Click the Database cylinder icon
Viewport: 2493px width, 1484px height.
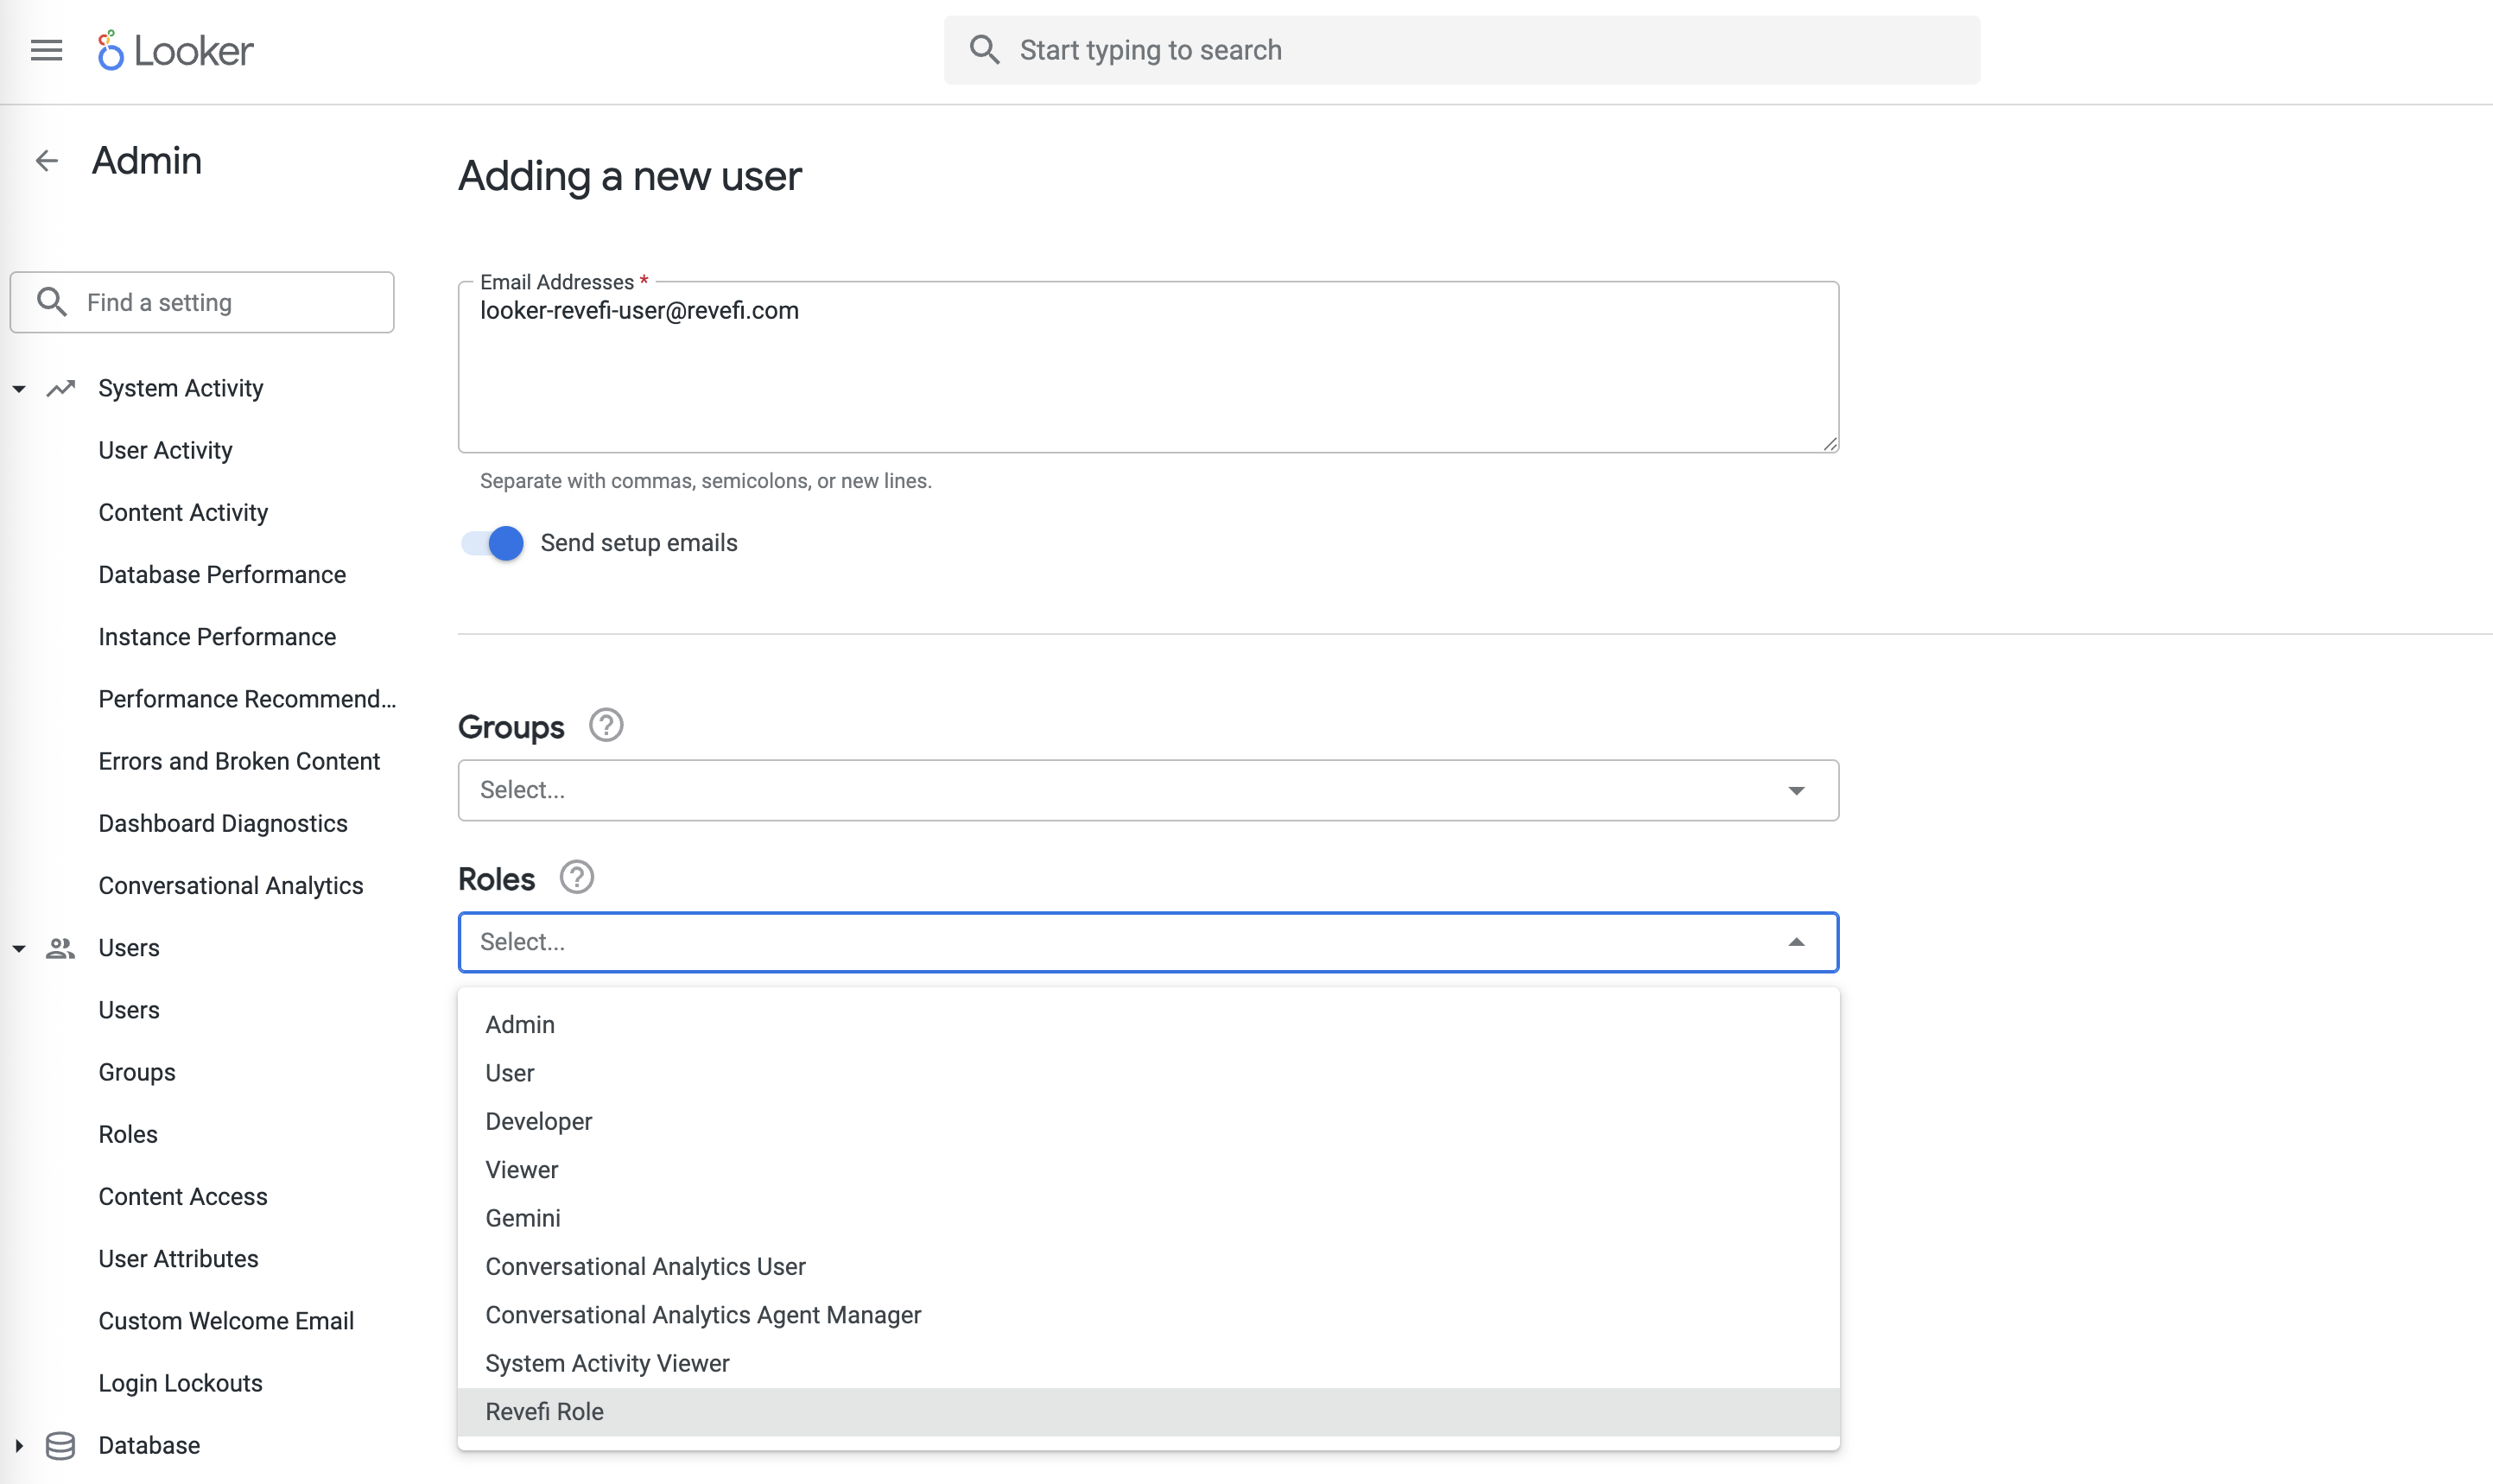click(x=61, y=1445)
